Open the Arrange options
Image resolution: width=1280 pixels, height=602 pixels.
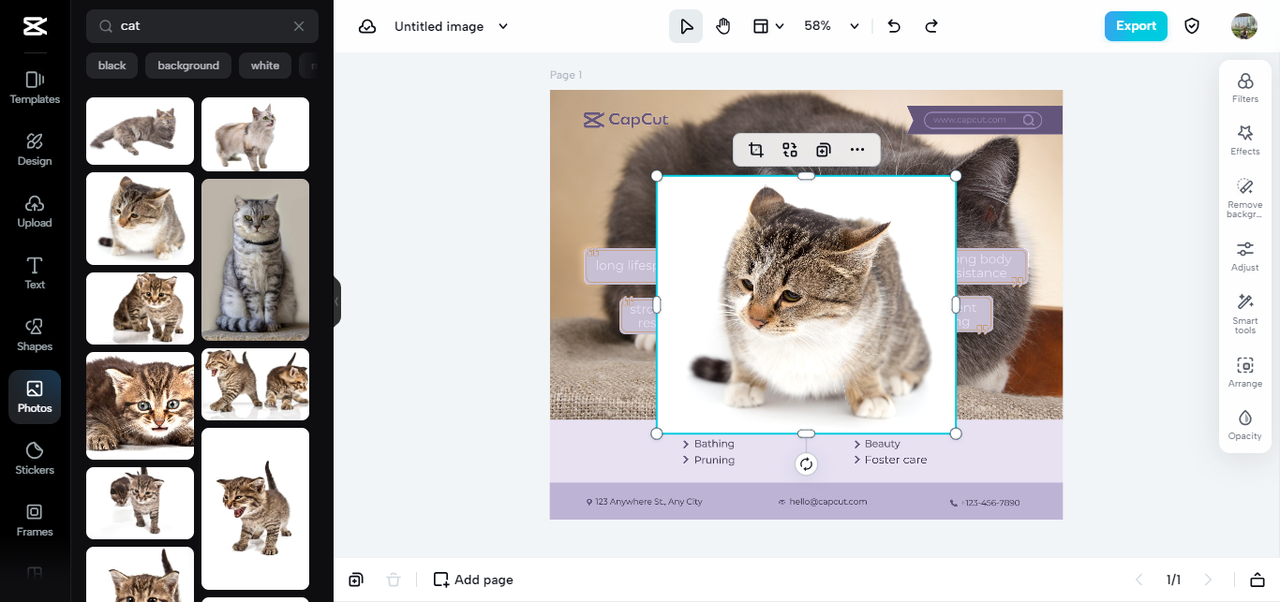click(1245, 372)
